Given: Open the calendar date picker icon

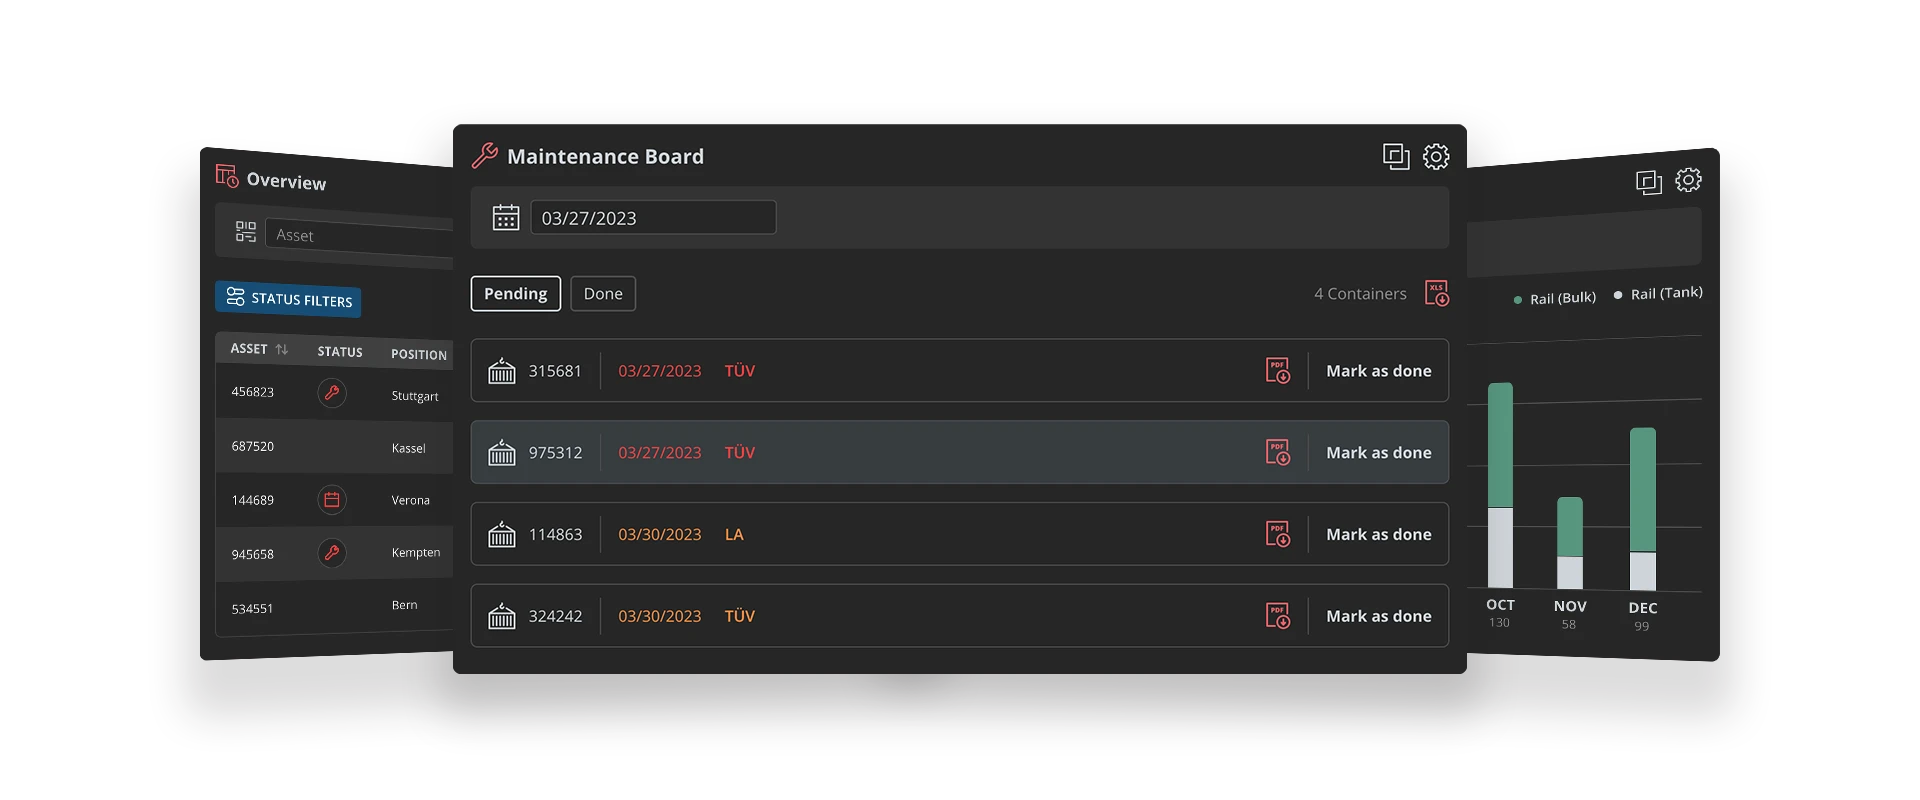Looking at the screenshot, I should 506,217.
